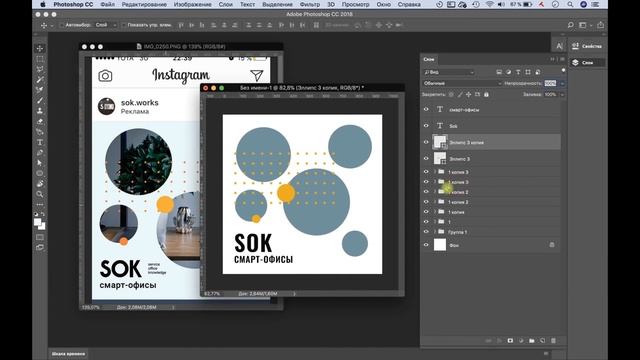This screenshot has height=360, width=640.
Task: Click the Слои collapsed panel button
Action: 587,62
